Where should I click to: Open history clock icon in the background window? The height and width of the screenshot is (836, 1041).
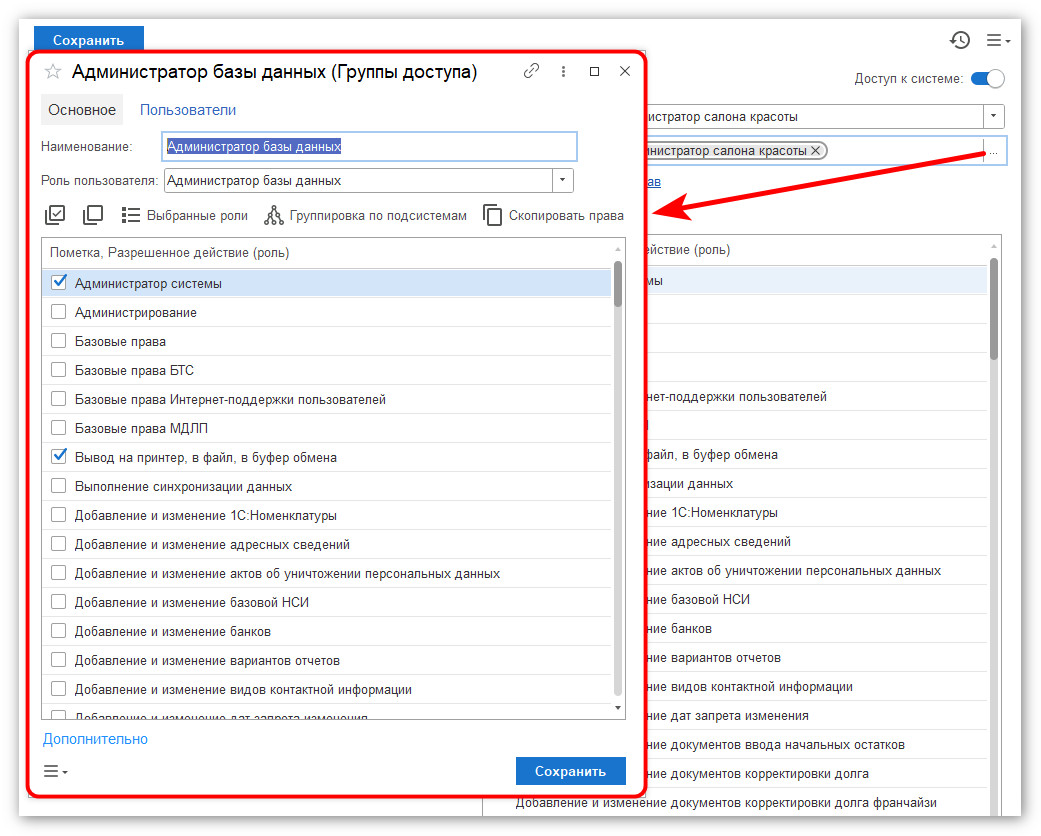tap(960, 41)
